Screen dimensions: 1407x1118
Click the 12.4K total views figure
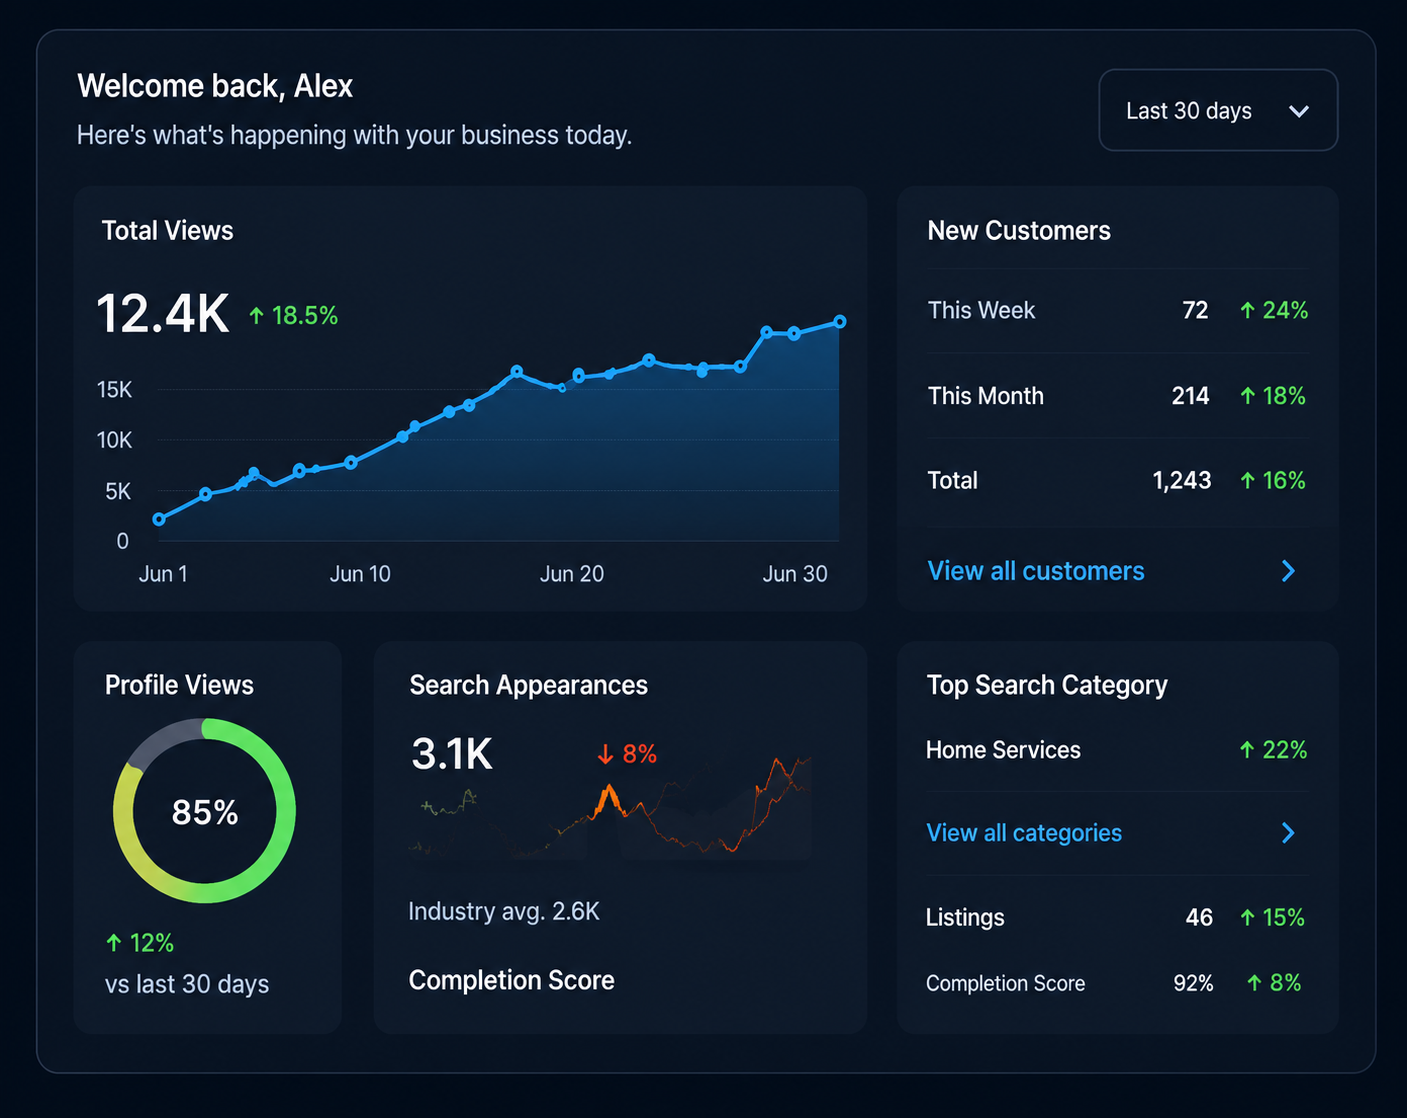(163, 313)
